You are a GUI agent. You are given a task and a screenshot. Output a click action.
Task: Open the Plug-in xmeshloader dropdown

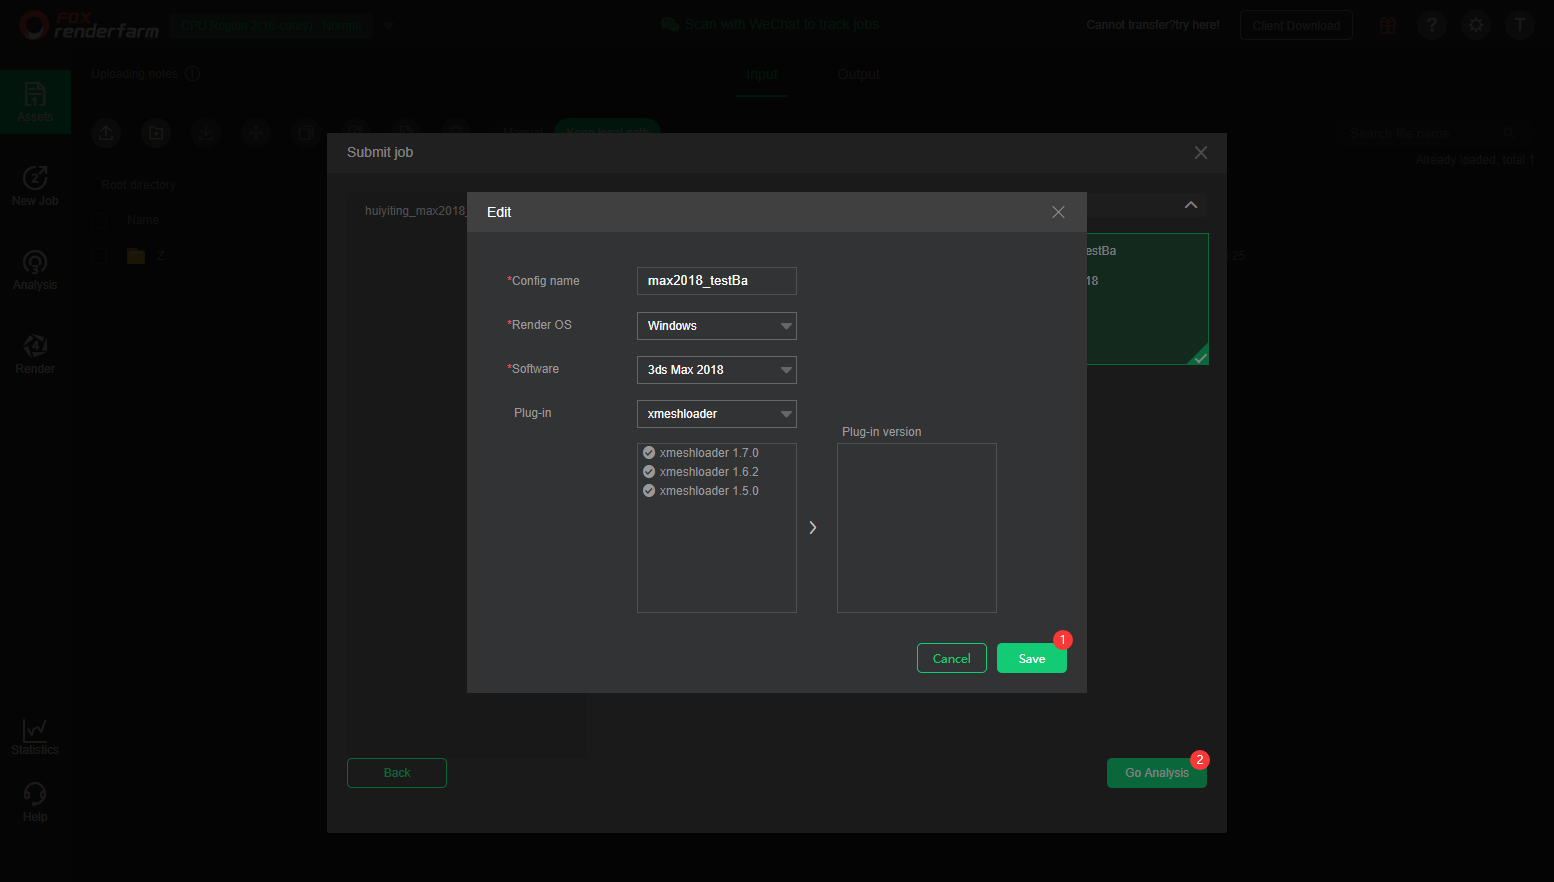coord(717,414)
